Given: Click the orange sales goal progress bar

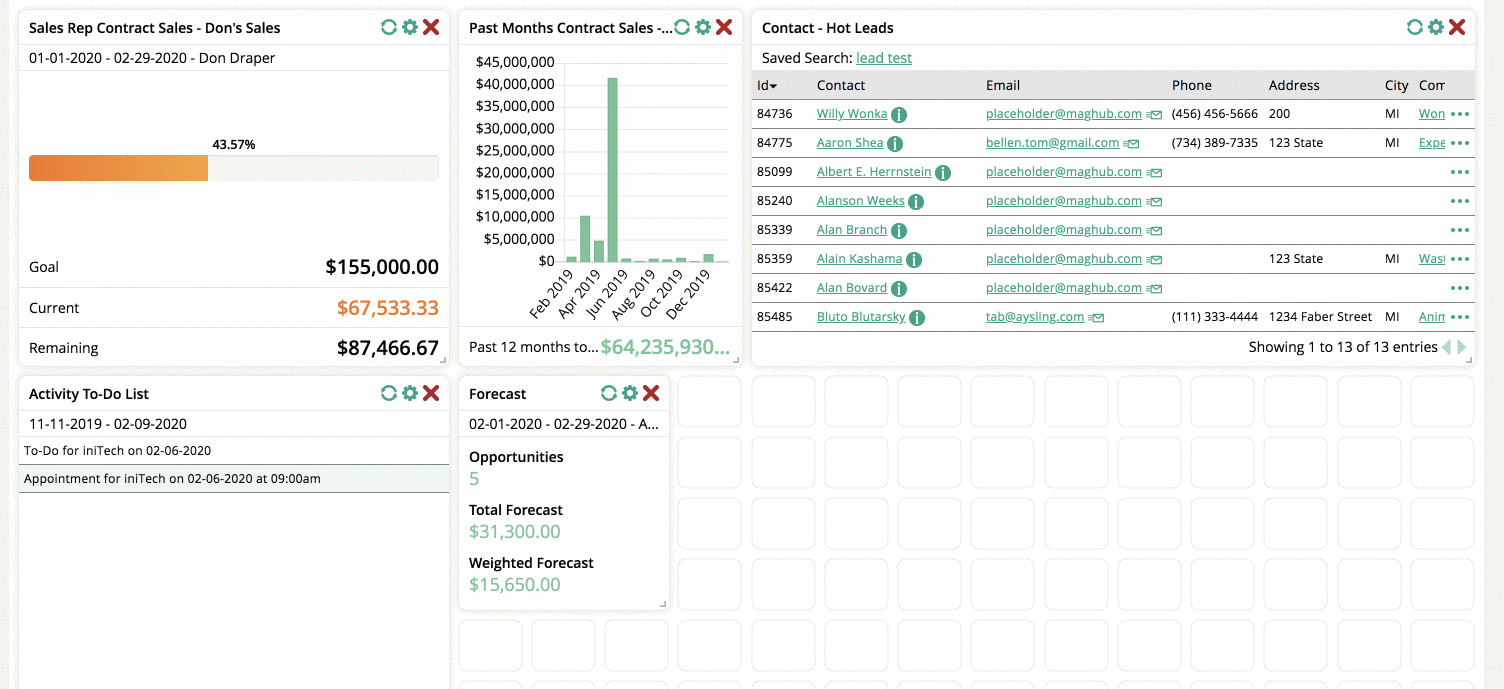Looking at the screenshot, I should pyautogui.click(x=118, y=168).
